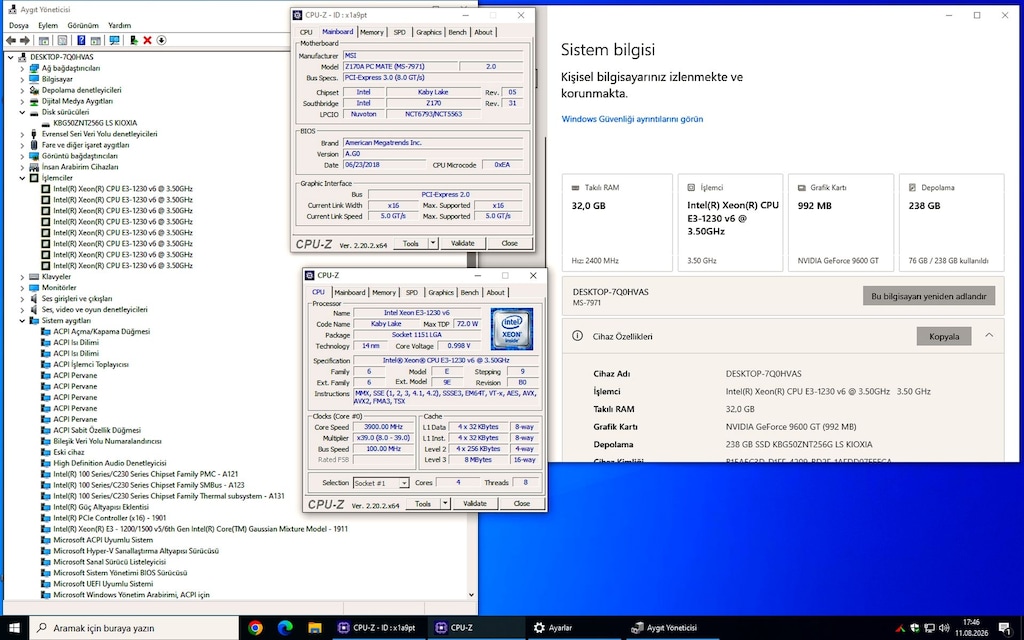Collapse the İşlemciler node
This screenshot has height=640, width=1024.
pos(22,178)
